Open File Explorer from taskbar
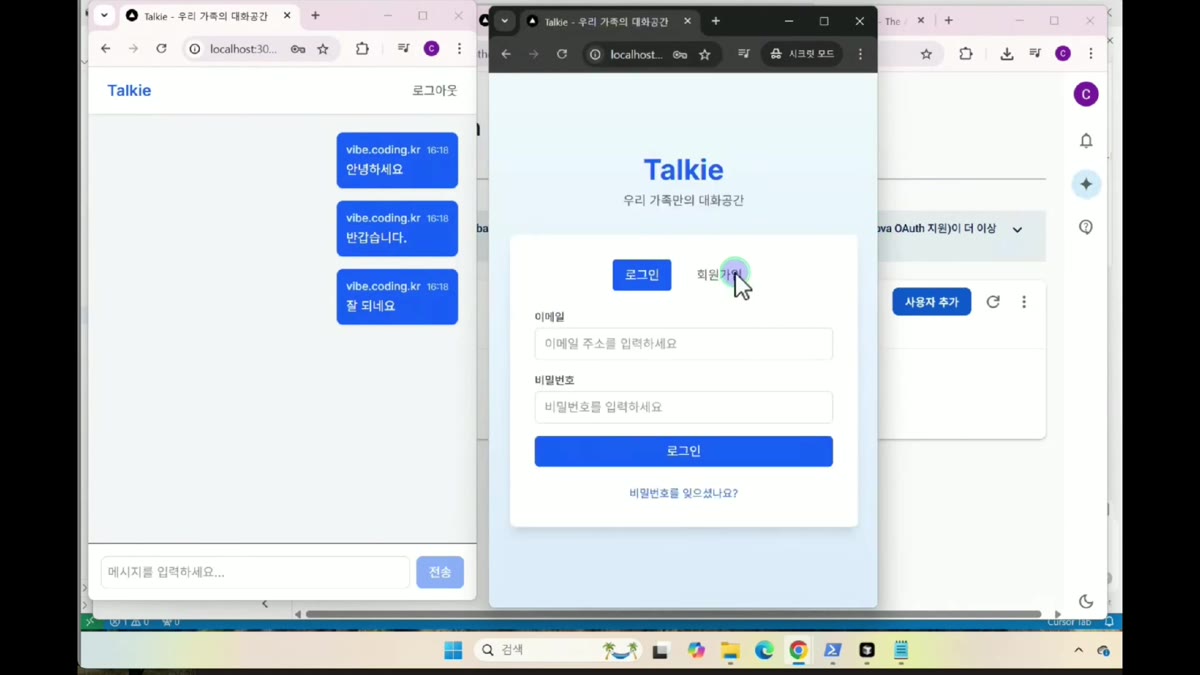The image size is (1200, 675). pyautogui.click(x=730, y=650)
